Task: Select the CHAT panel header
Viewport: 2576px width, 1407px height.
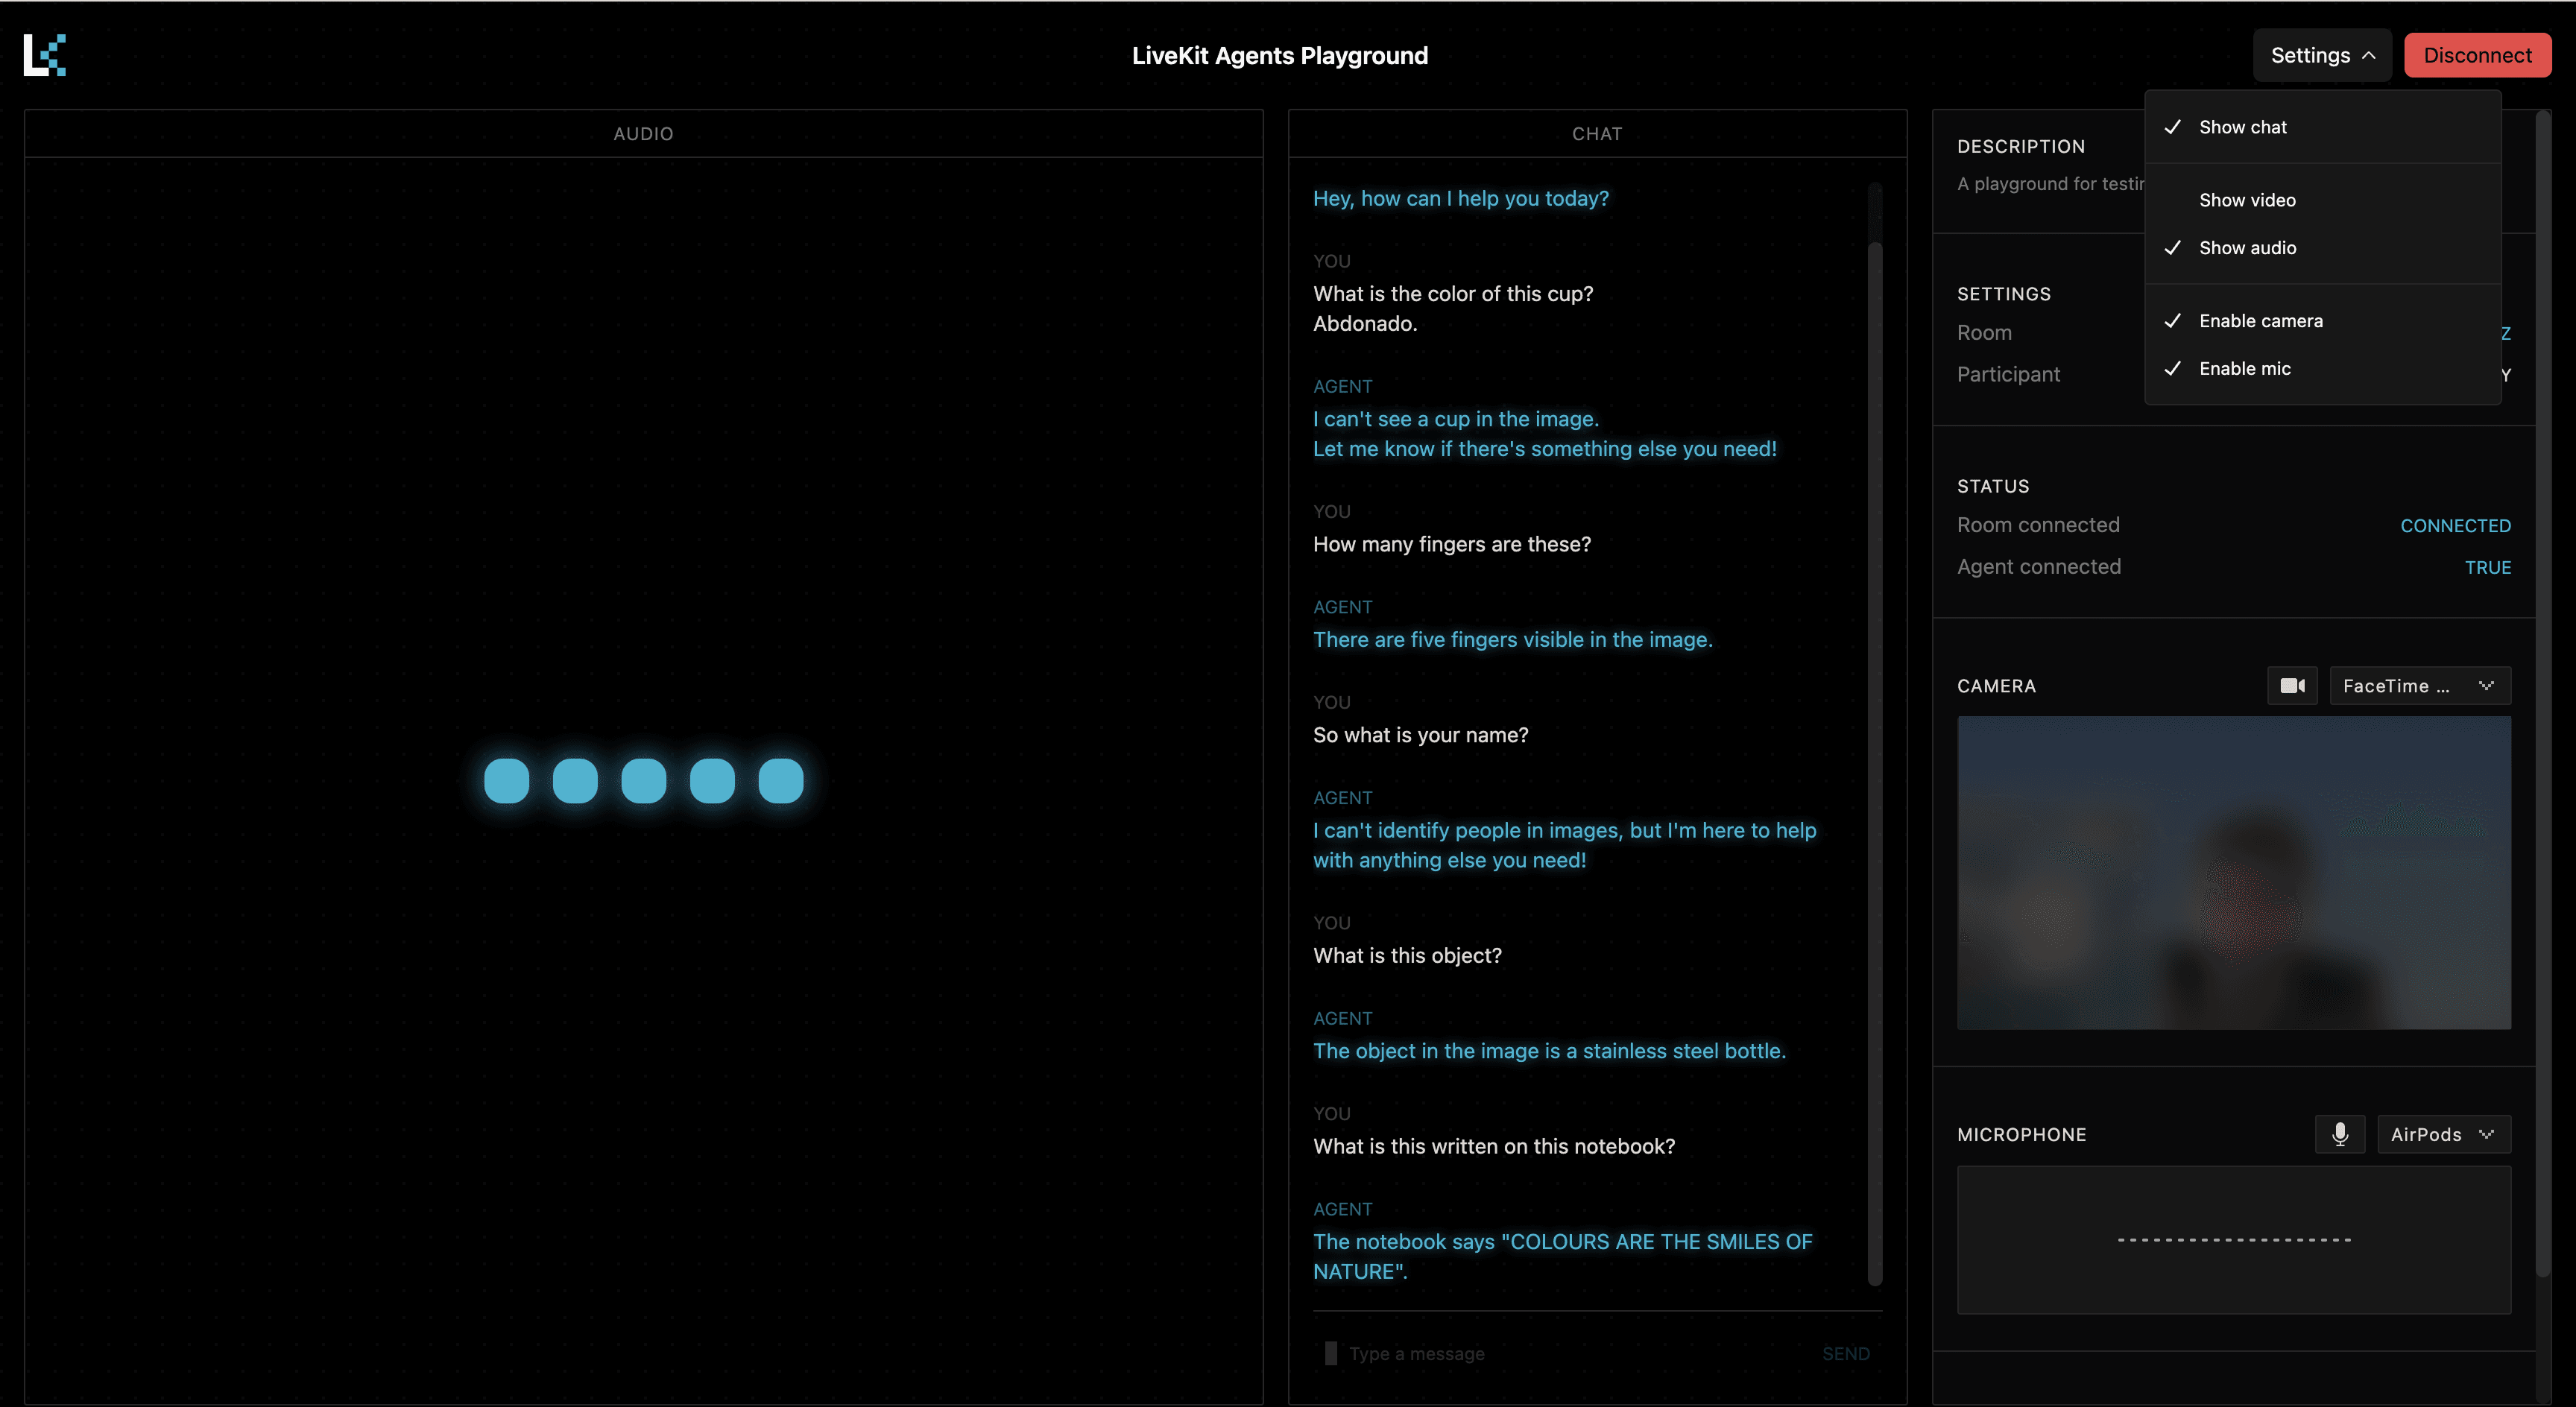Action: (x=1595, y=133)
